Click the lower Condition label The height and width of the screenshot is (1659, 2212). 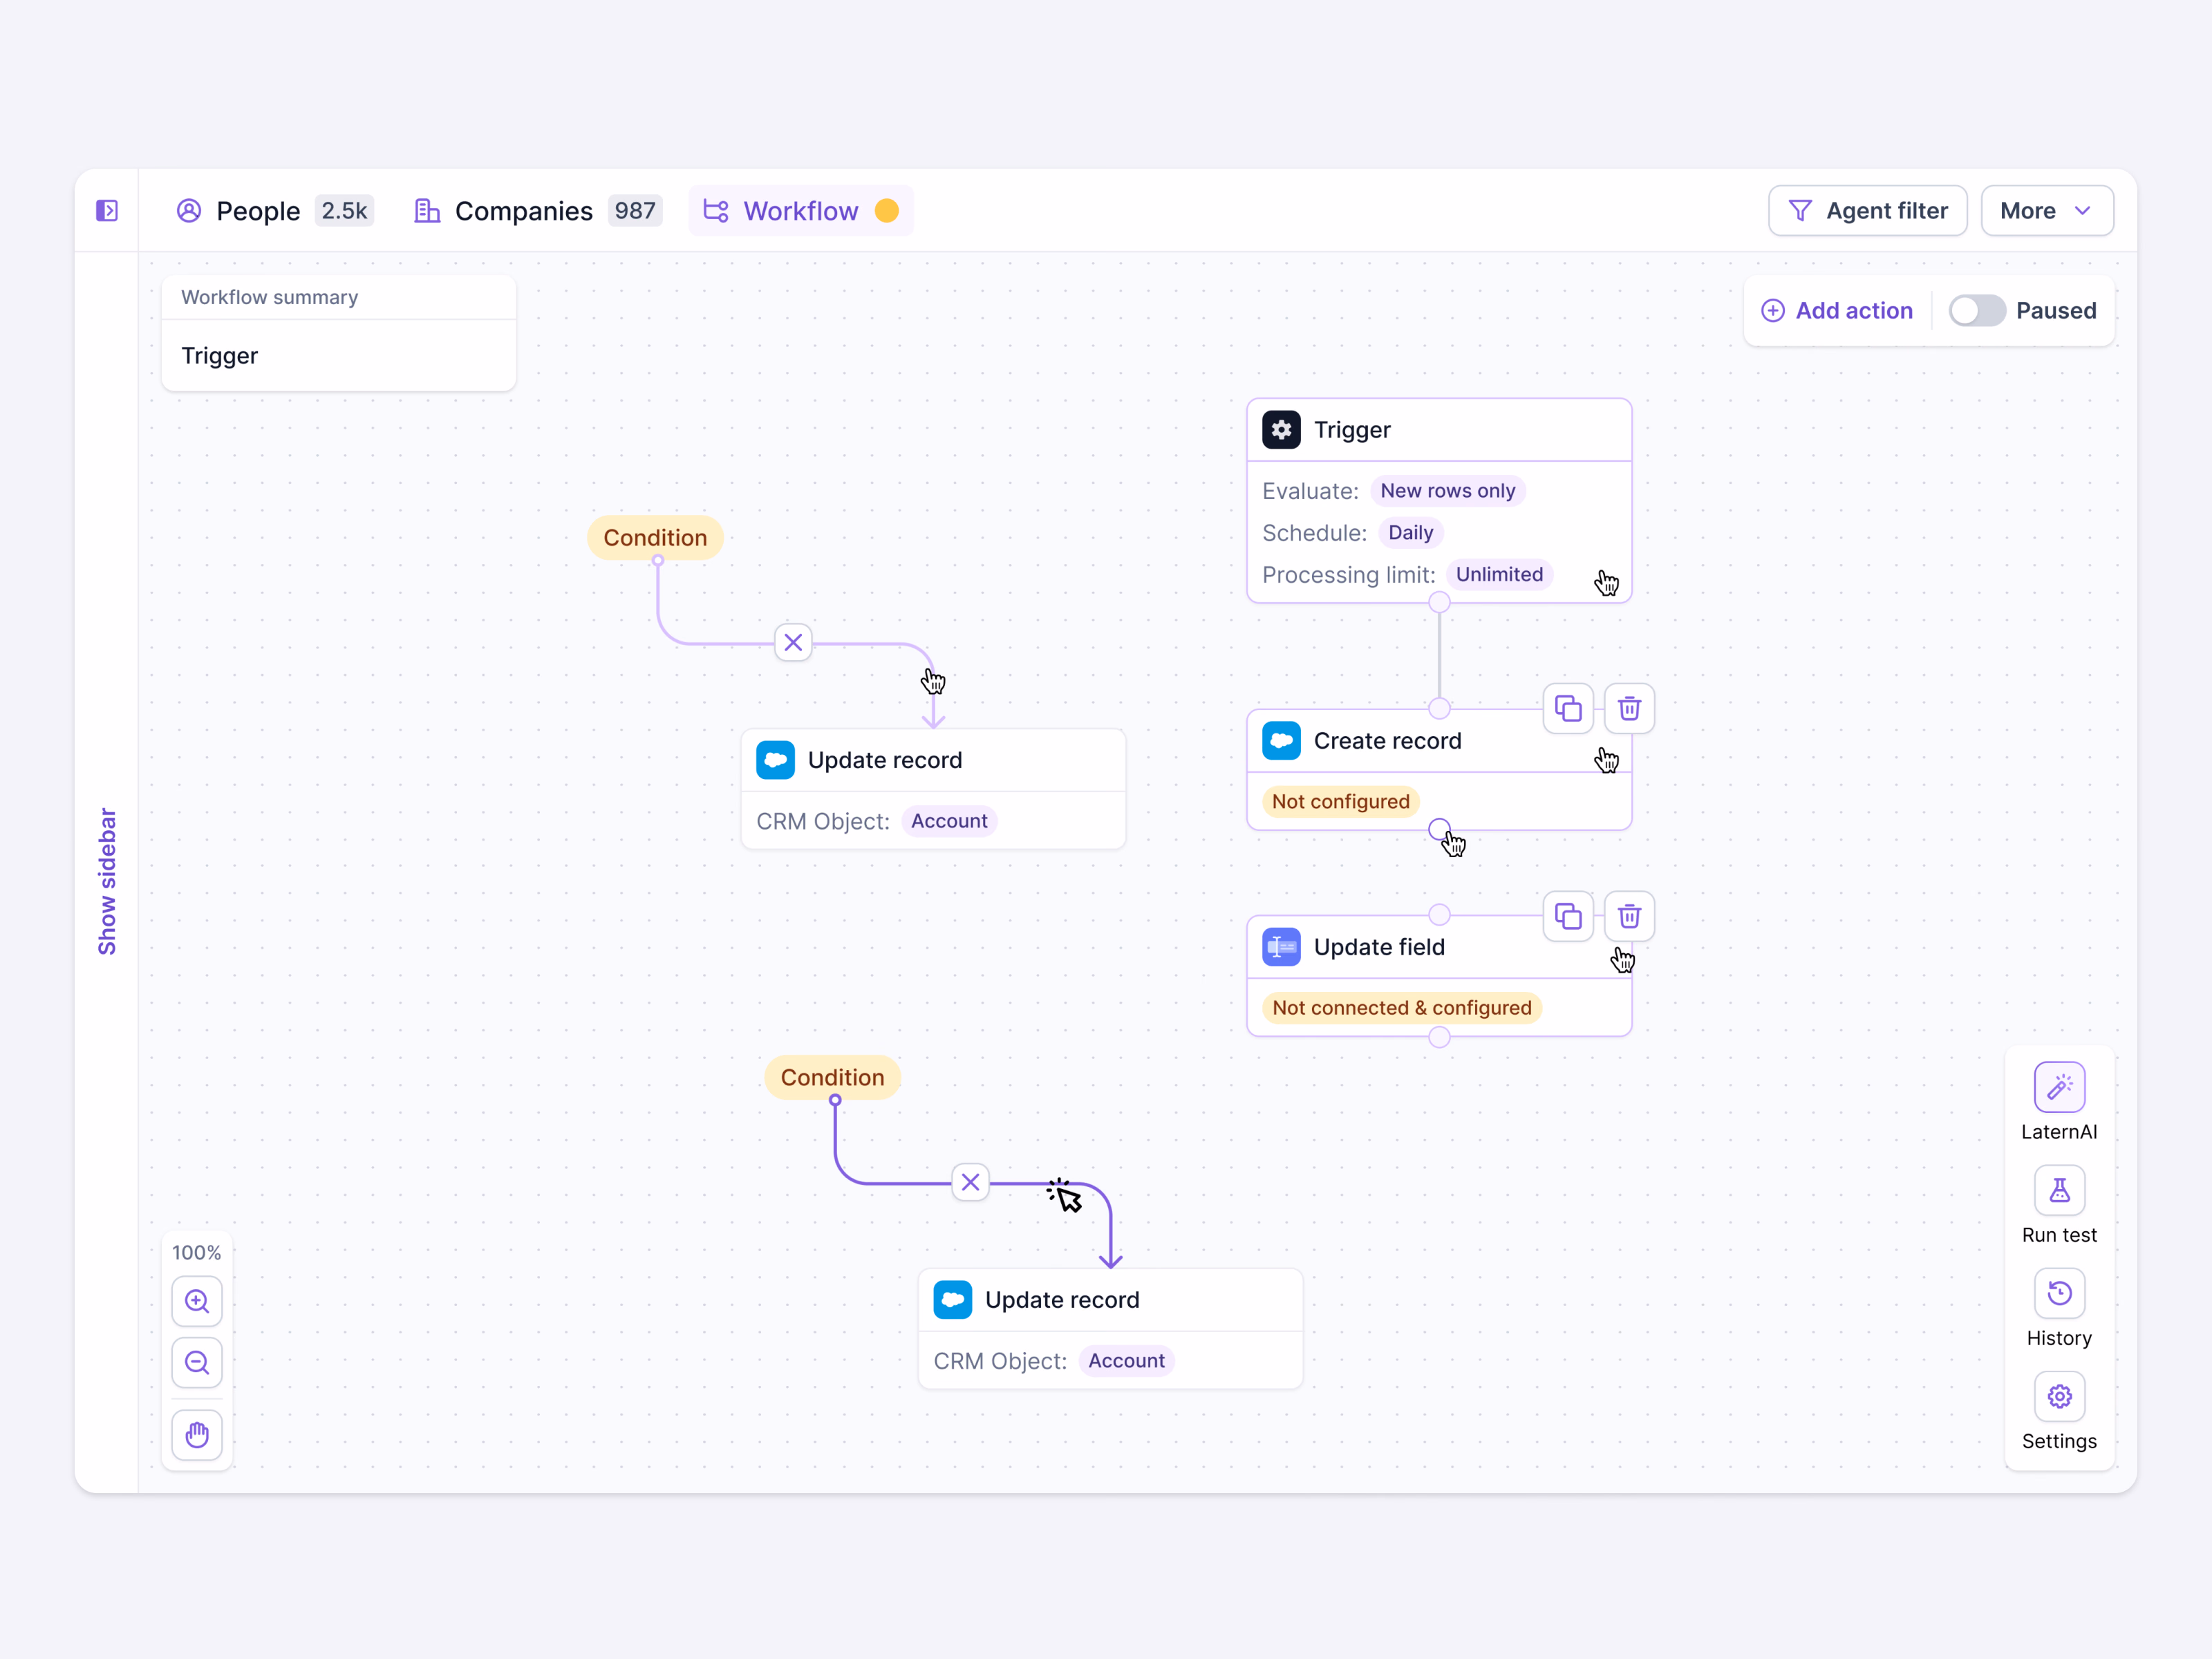click(x=832, y=1078)
